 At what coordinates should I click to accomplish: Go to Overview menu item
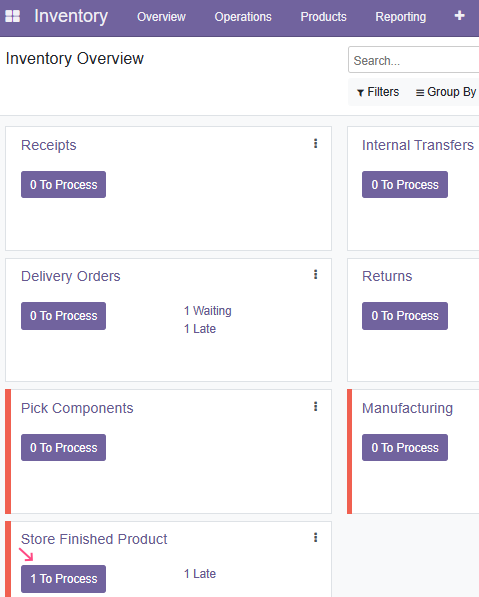(x=161, y=17)
